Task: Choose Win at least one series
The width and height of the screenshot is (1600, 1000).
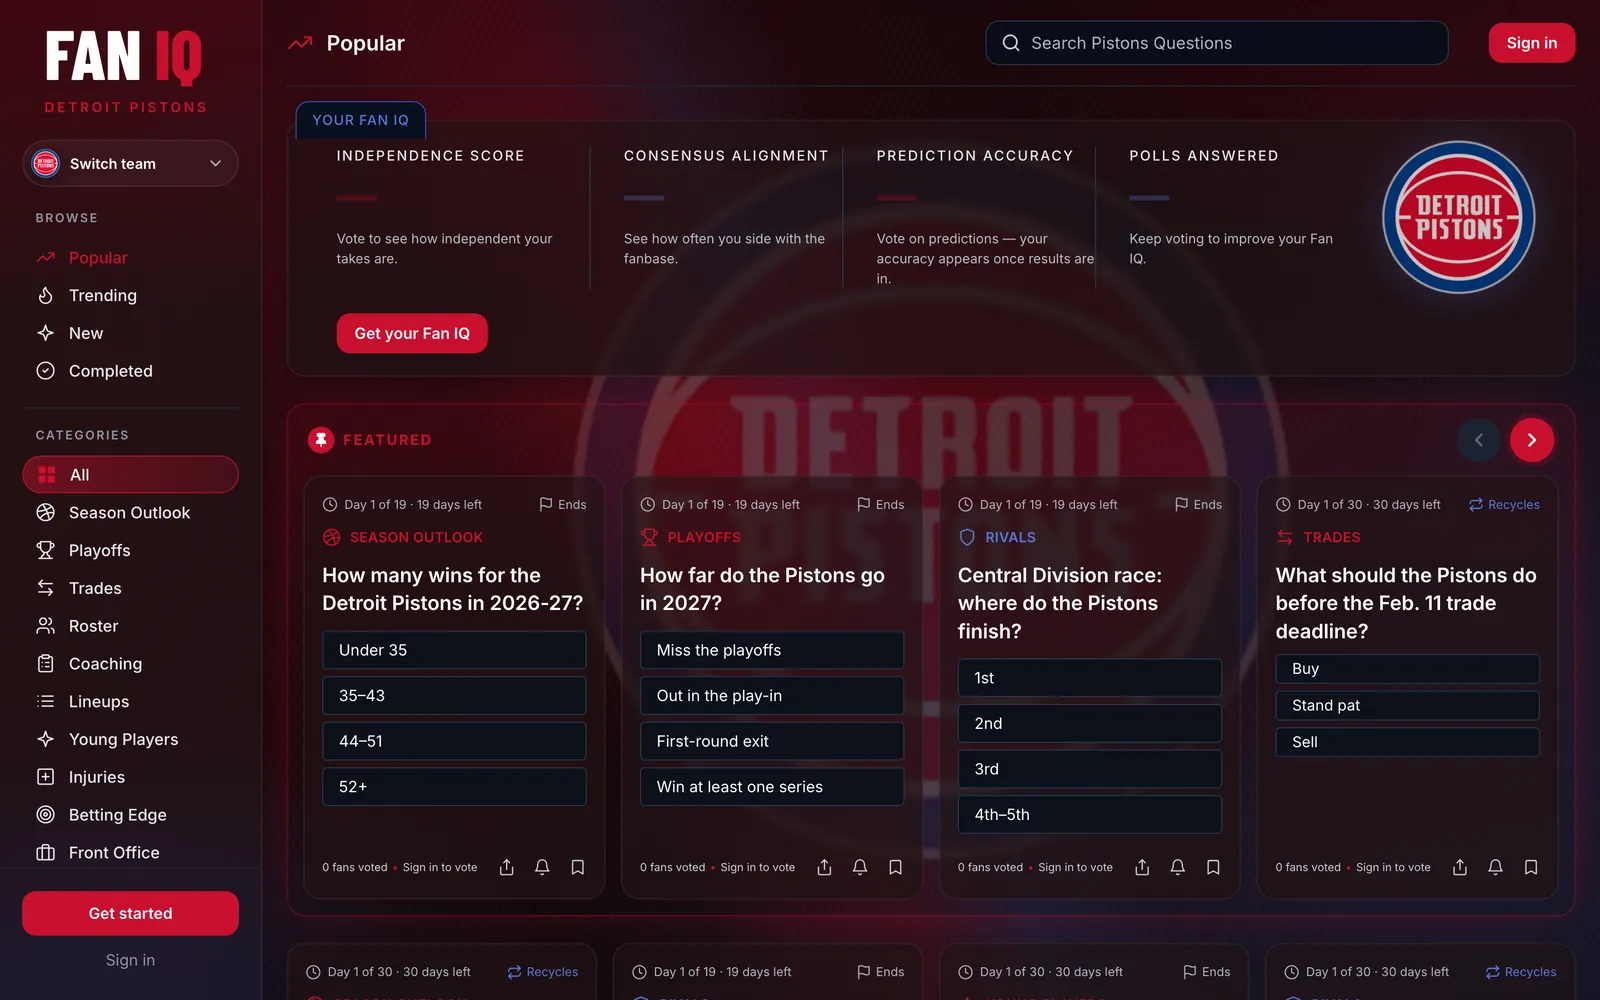Action: pos(772,787)
